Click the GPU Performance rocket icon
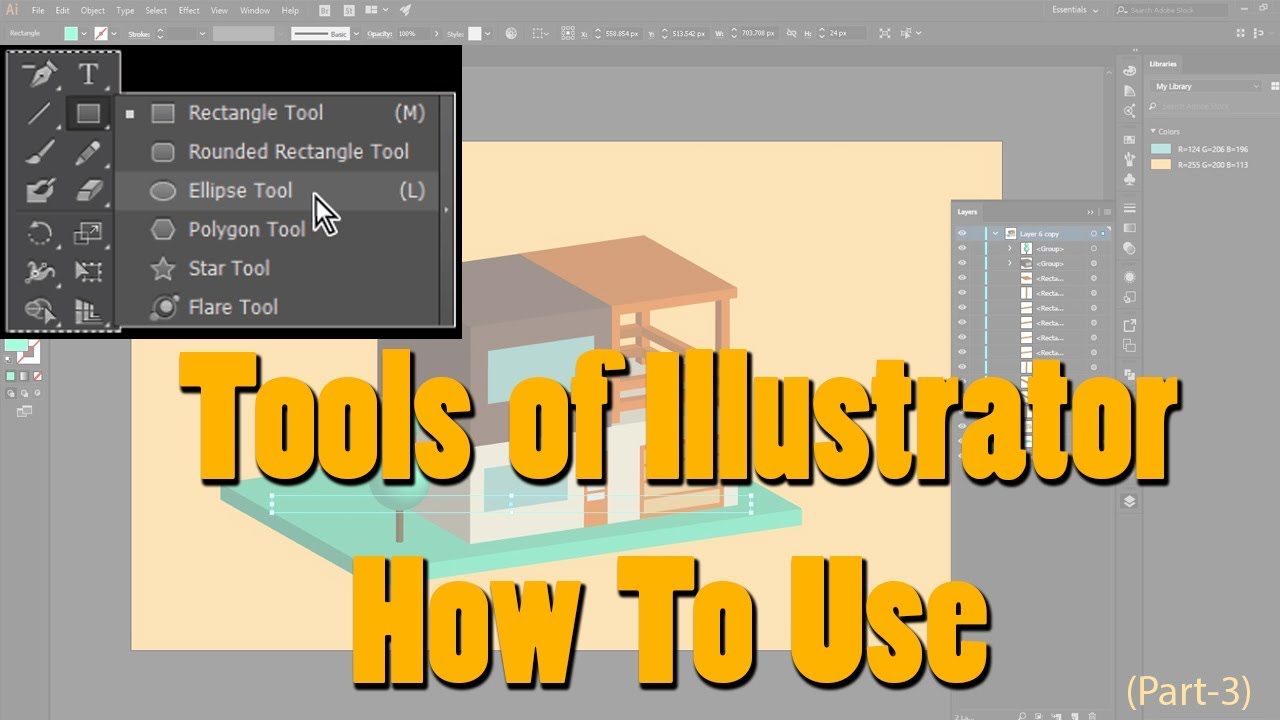1280x720 pixels. click(405, 10)
